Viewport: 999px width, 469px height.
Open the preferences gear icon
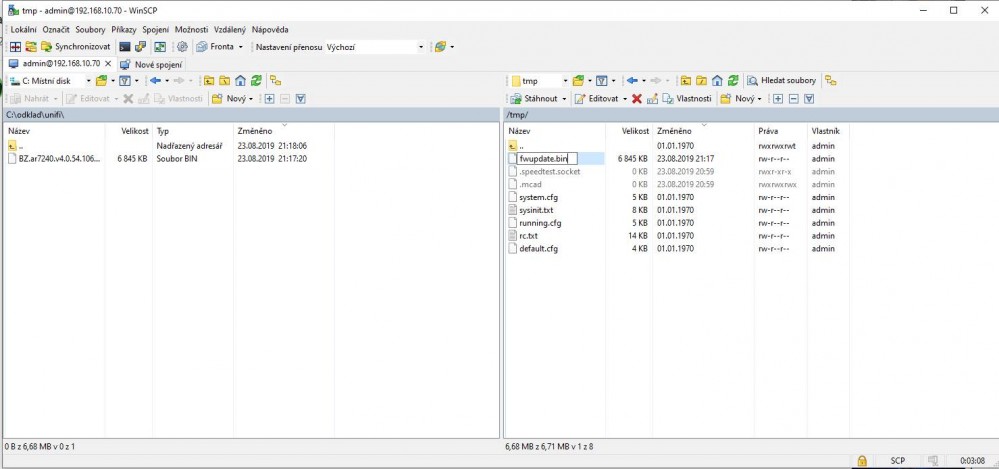click(182, 47)
